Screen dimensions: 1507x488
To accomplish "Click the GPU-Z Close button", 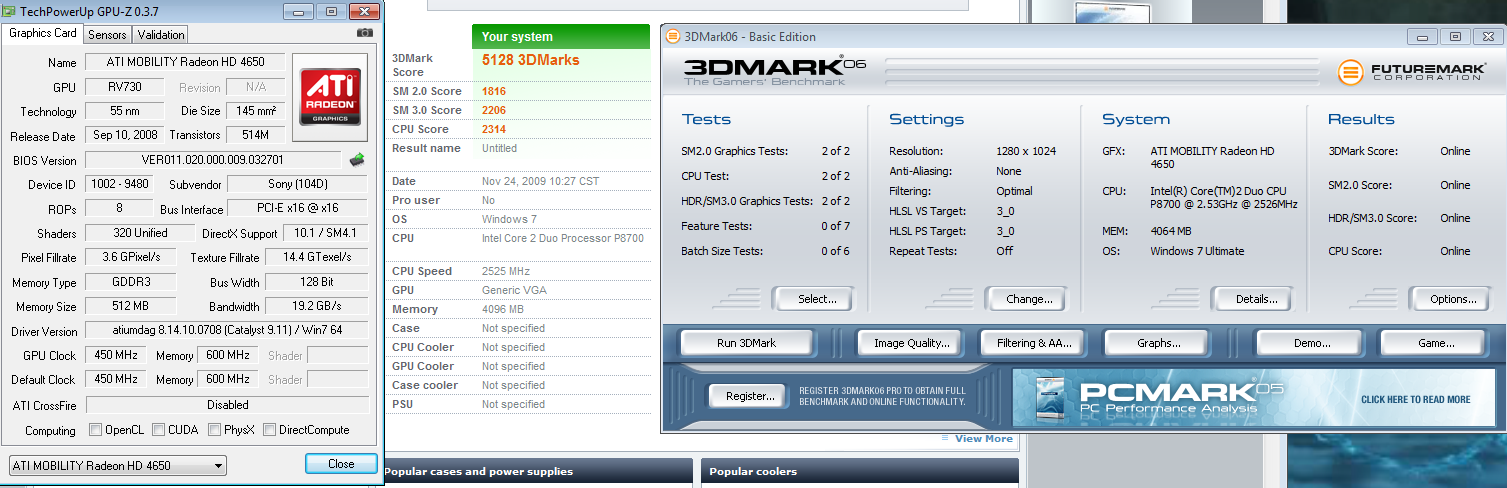I will pos(341,464).
